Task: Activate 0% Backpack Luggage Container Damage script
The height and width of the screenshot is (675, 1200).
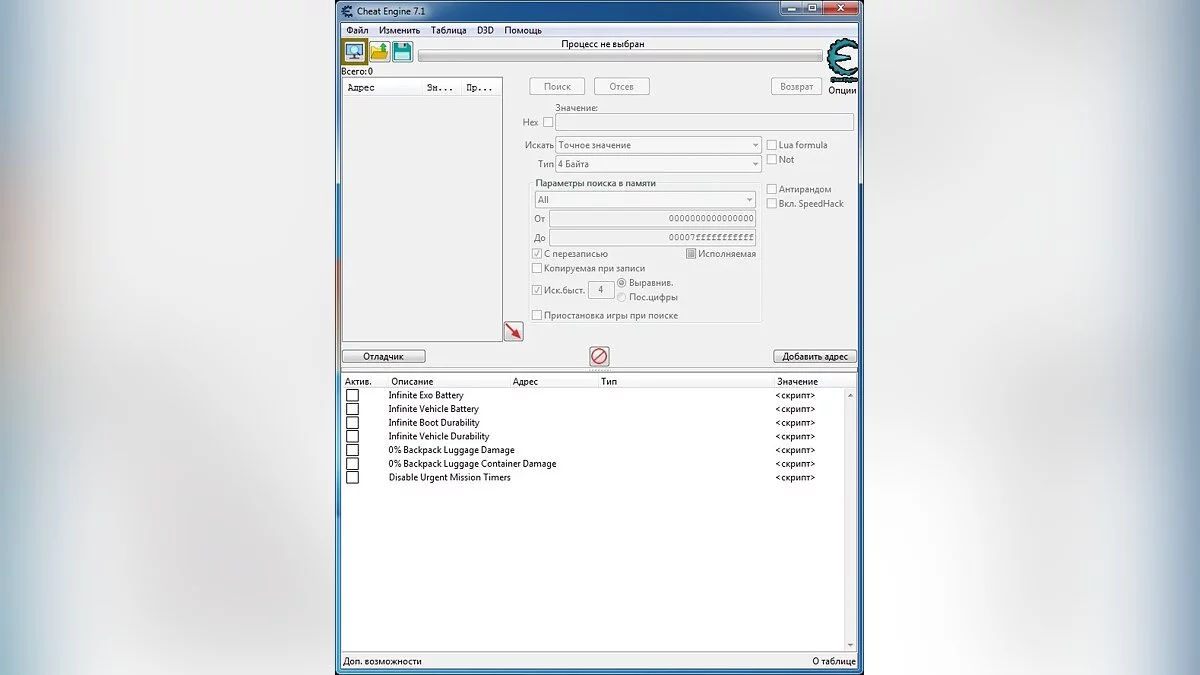Action: click(x=352, y=464)
